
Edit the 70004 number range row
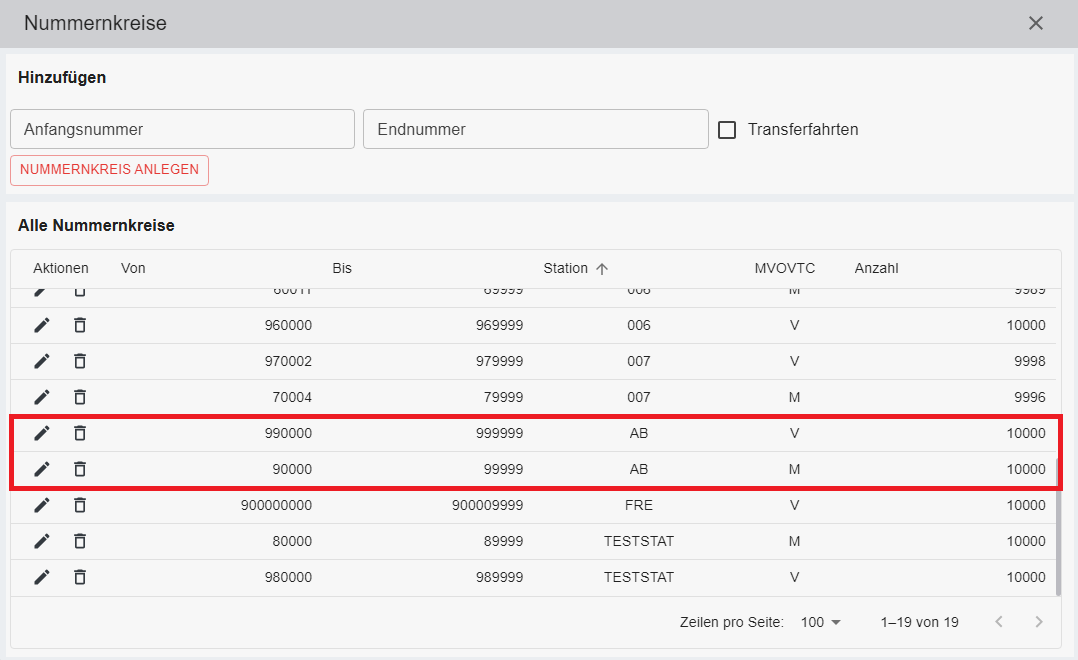pos(42,397)
